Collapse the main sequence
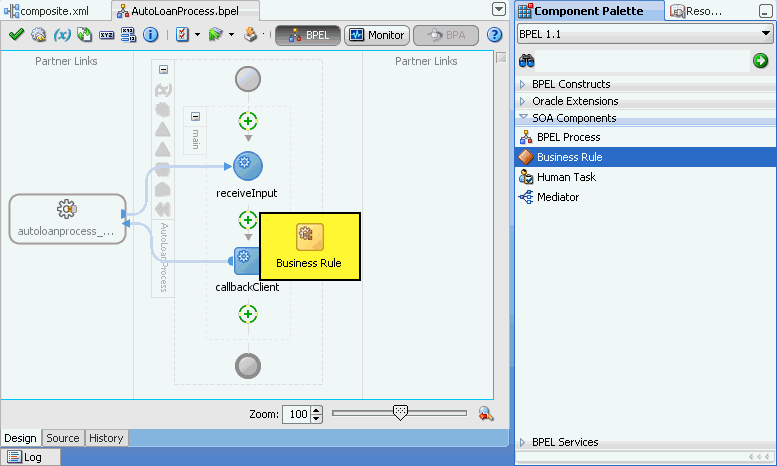The width and height of the screenshot is (777, 466). coord(195,117)
